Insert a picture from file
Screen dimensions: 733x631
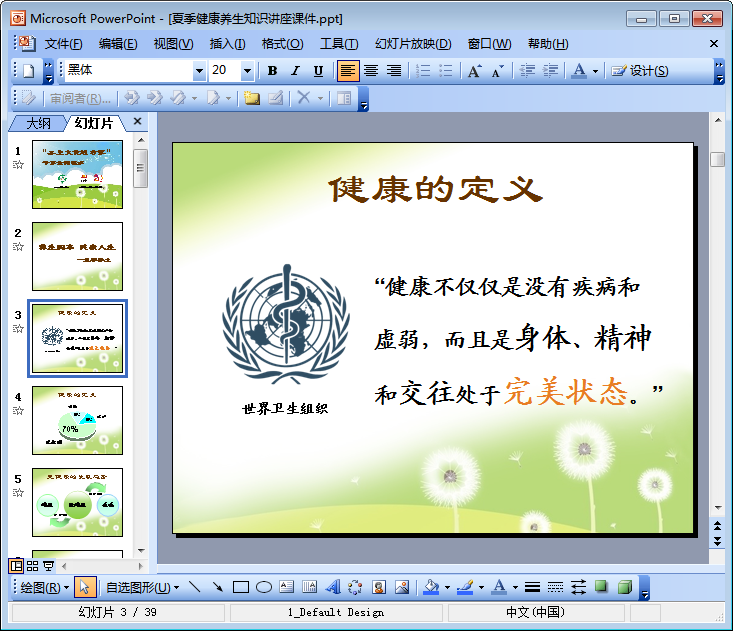click(x=402, y=587)
